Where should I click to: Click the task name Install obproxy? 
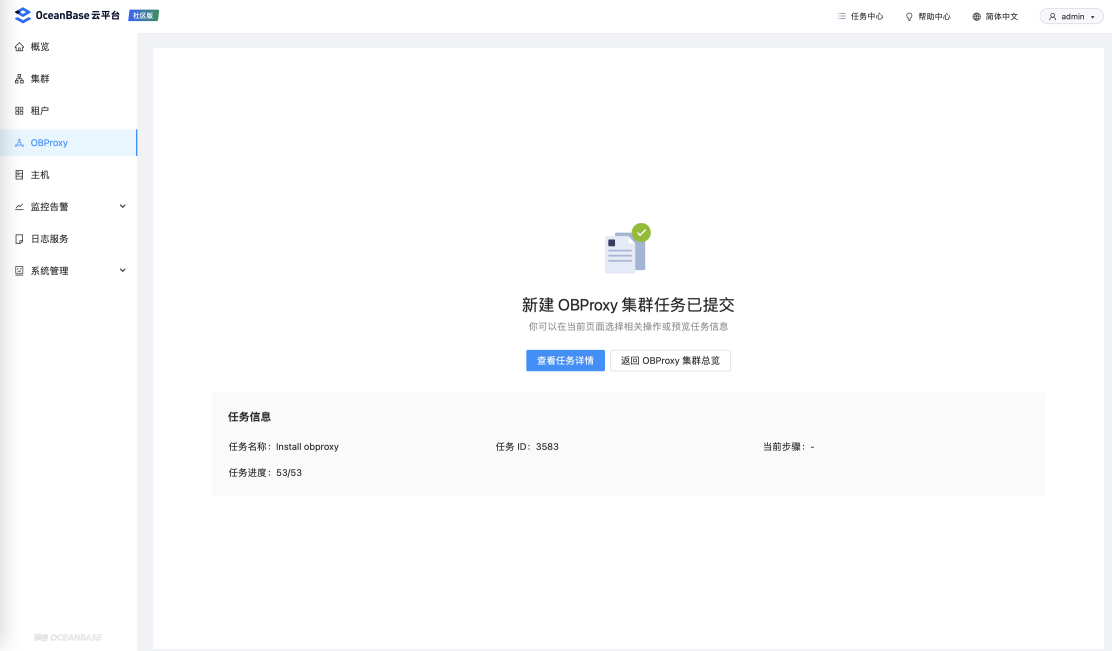click(x=307, y=447)
